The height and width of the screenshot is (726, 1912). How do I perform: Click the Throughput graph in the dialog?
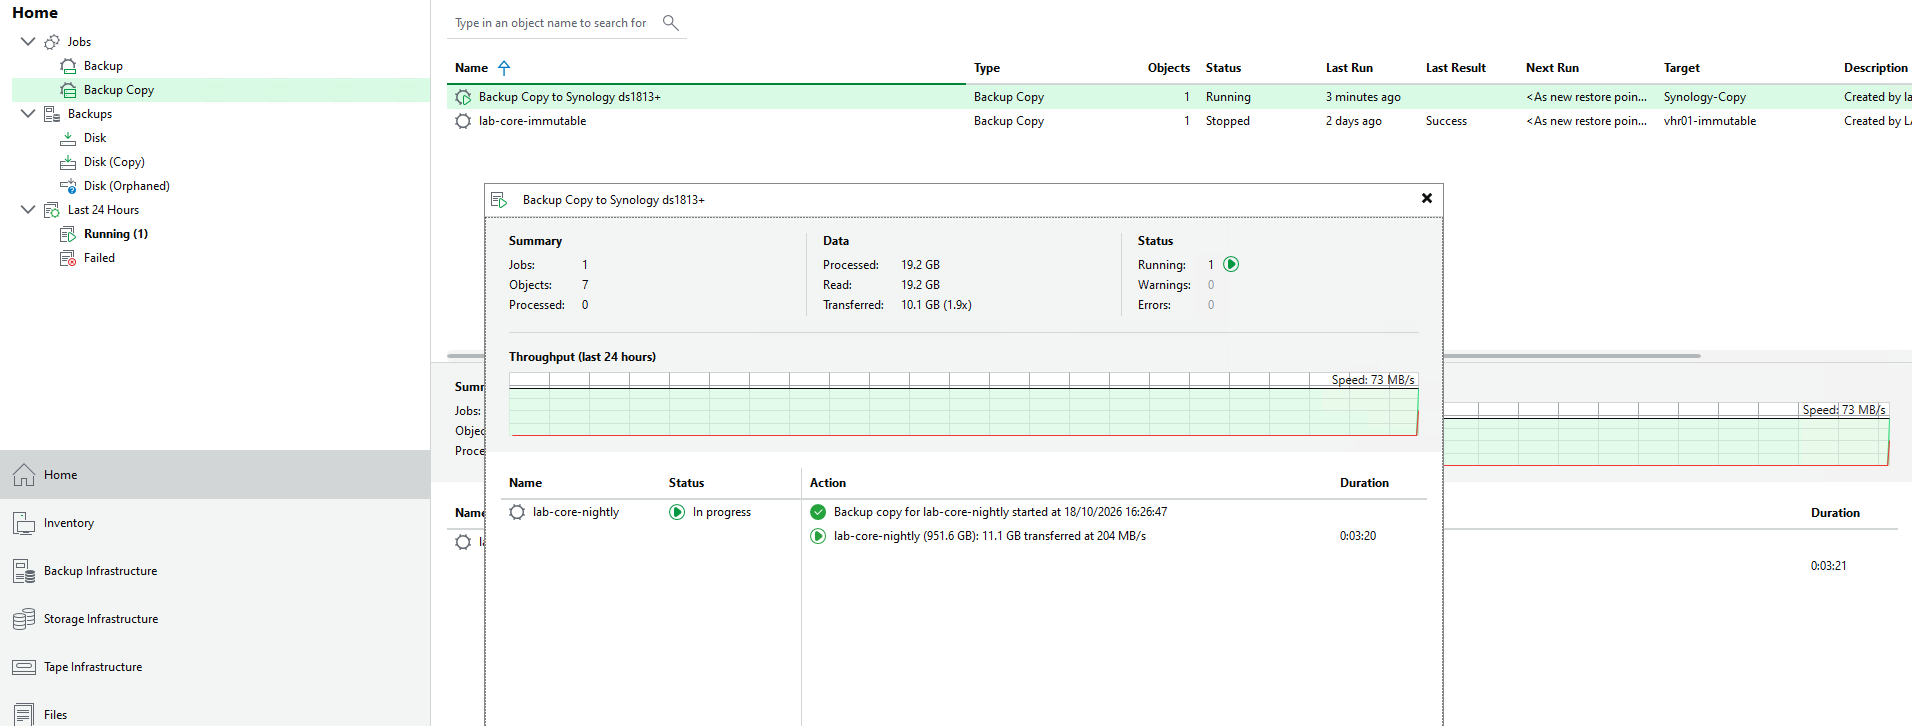click(x=964, y=404)
